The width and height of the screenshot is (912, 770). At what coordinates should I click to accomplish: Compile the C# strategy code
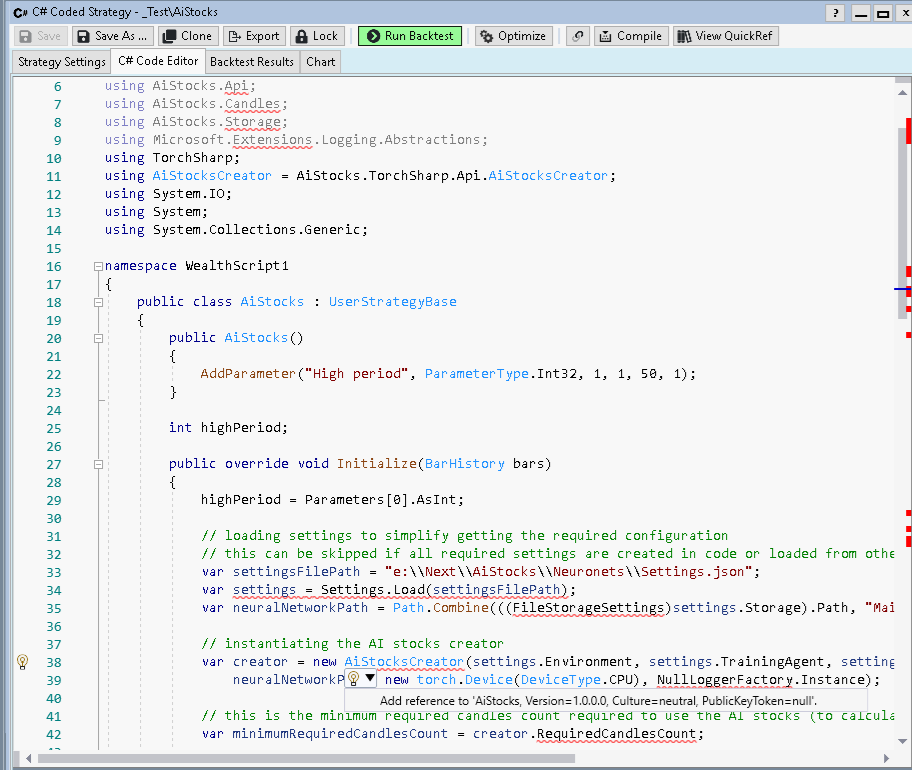630,36
